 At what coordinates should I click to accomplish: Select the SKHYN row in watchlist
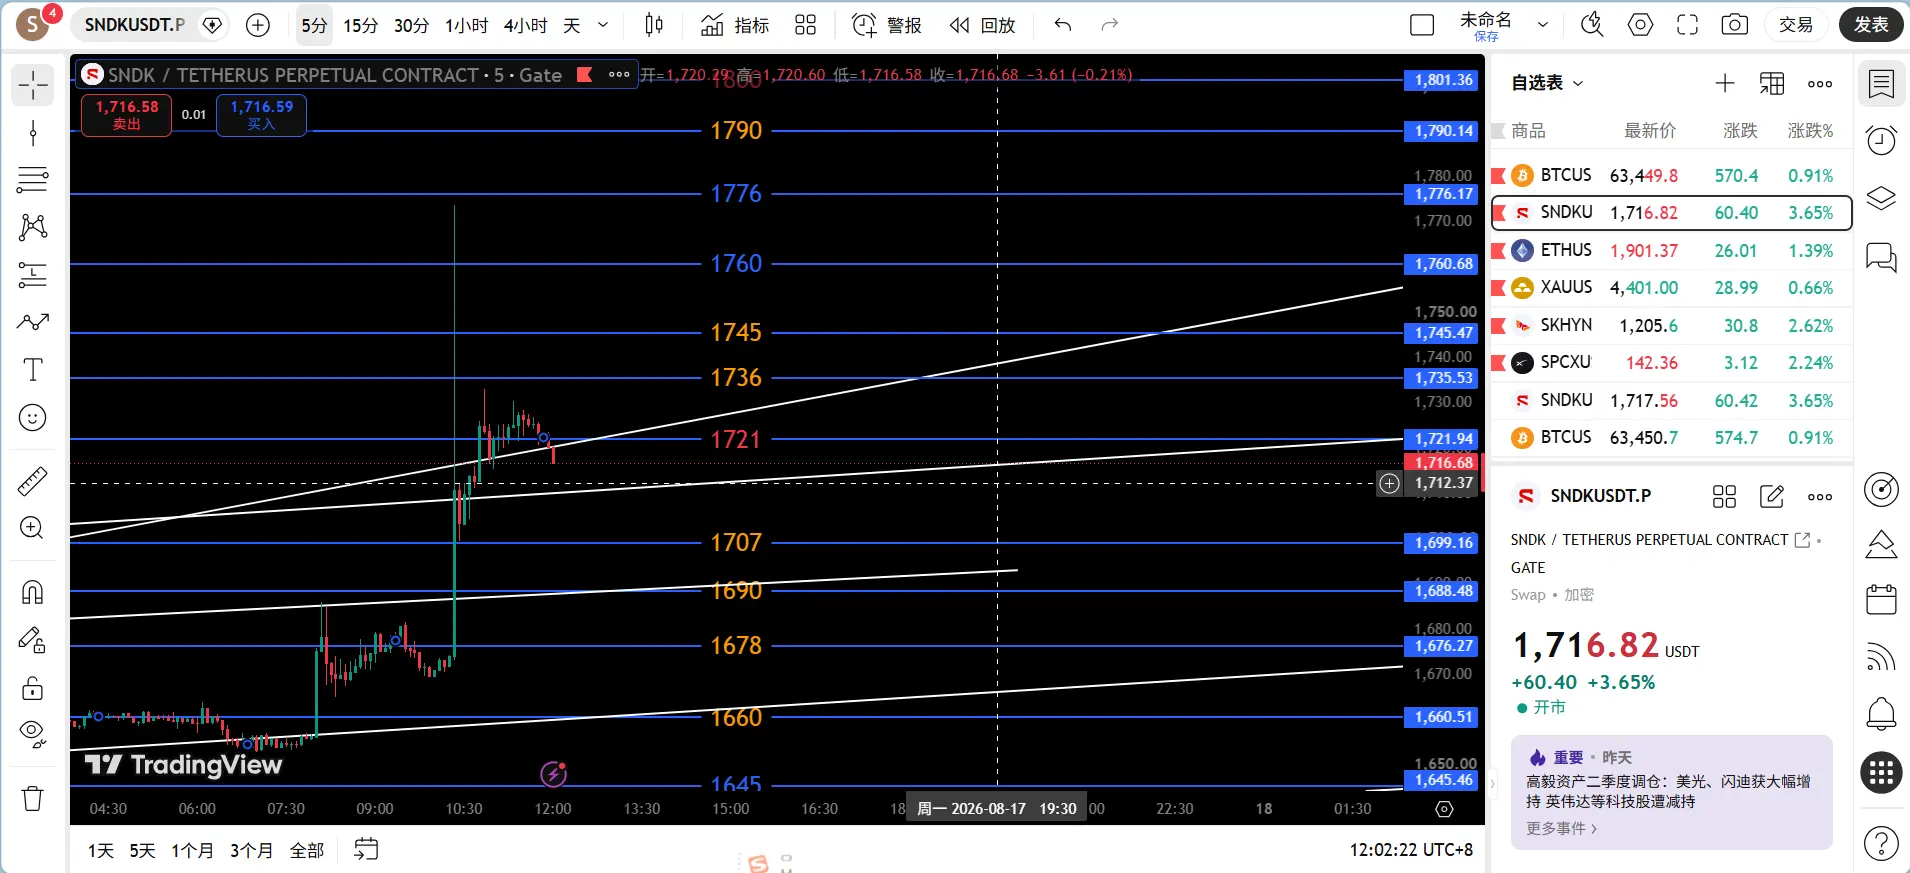(x=1671, y=326)
